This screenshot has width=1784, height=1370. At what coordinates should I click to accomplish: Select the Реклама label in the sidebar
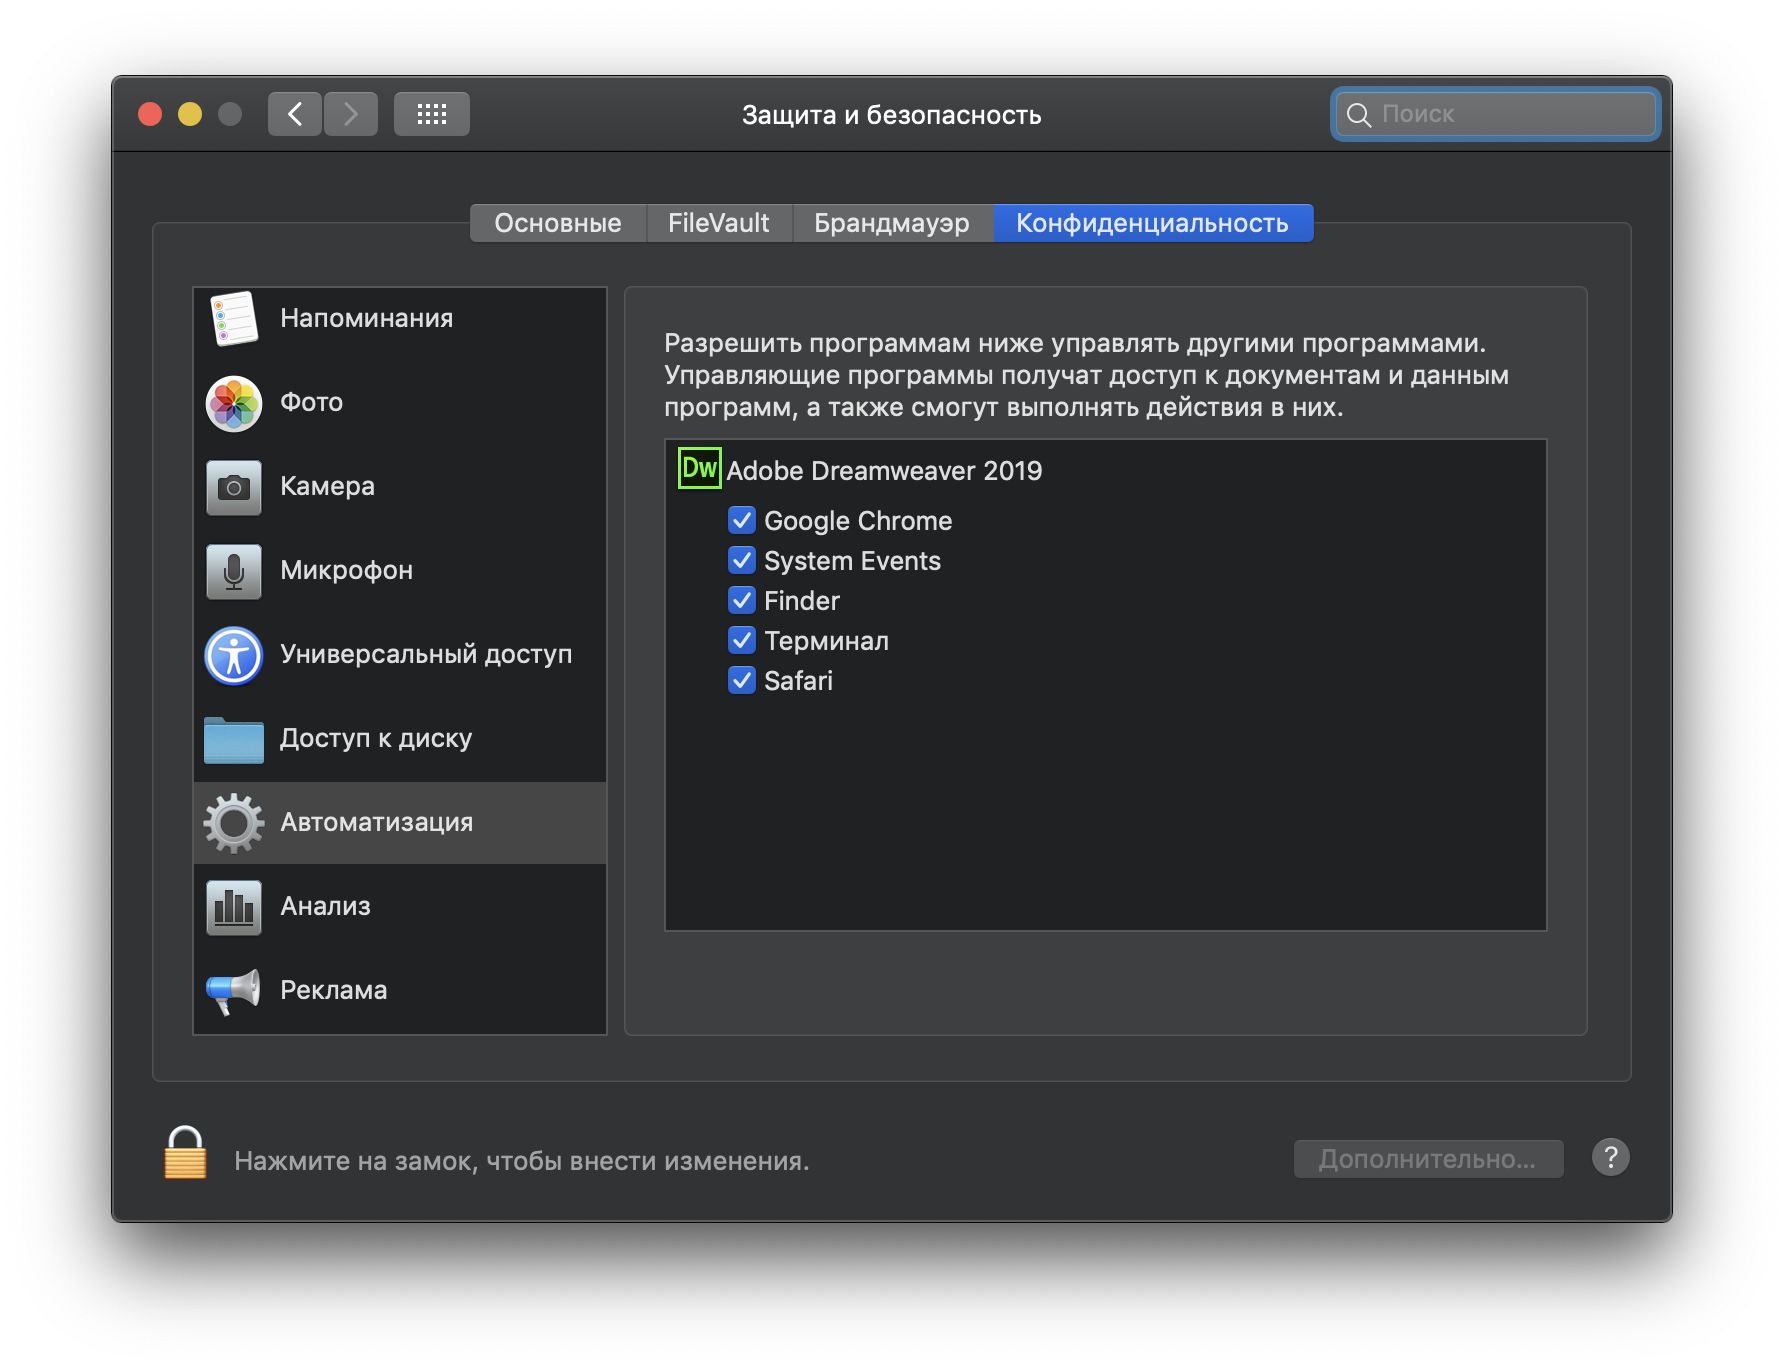(334, 990)
